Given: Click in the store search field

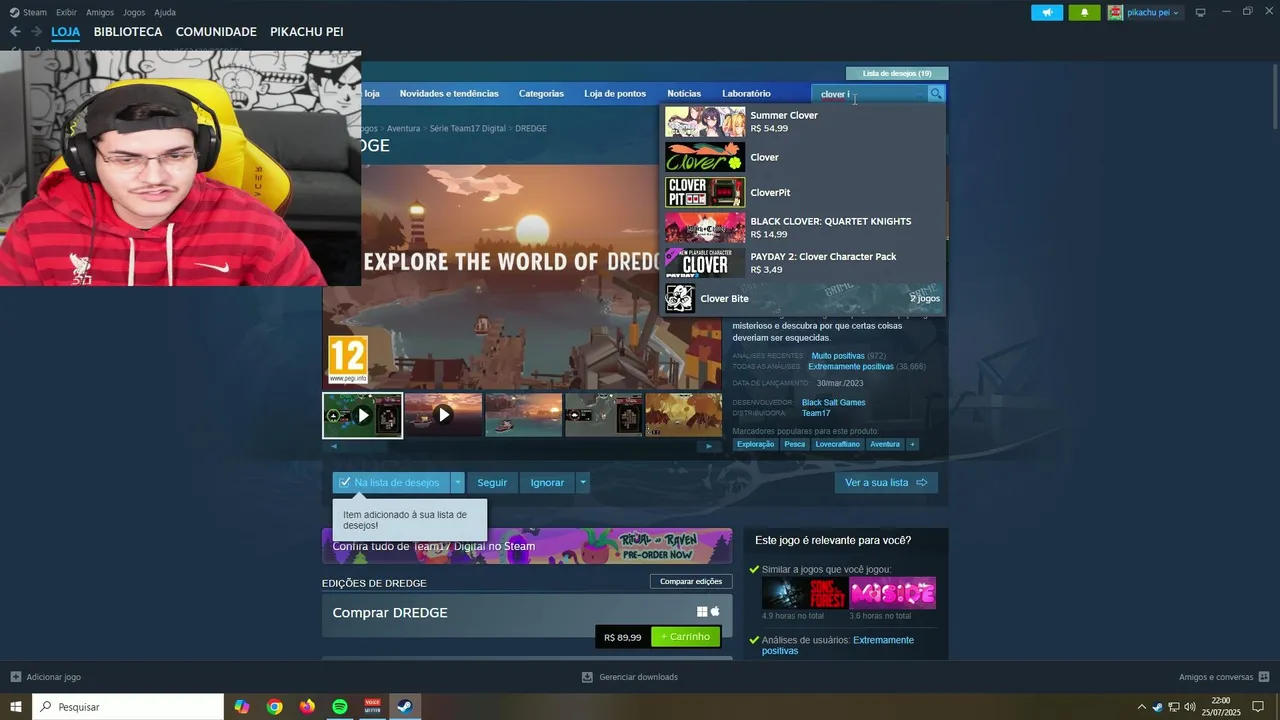Looking at the screenshot, I should 870,94.
